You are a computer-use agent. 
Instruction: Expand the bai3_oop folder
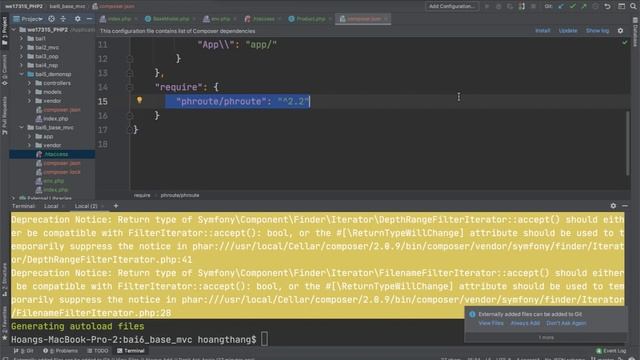tap(22, 56)
